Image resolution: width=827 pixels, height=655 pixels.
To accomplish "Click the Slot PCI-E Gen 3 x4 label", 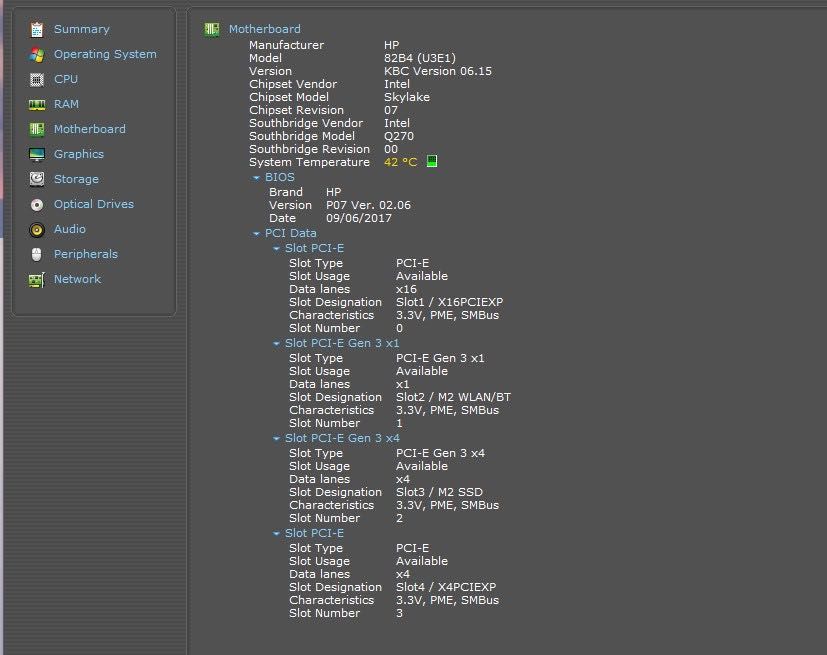I will pyautogui.click(x=342, y=438).
